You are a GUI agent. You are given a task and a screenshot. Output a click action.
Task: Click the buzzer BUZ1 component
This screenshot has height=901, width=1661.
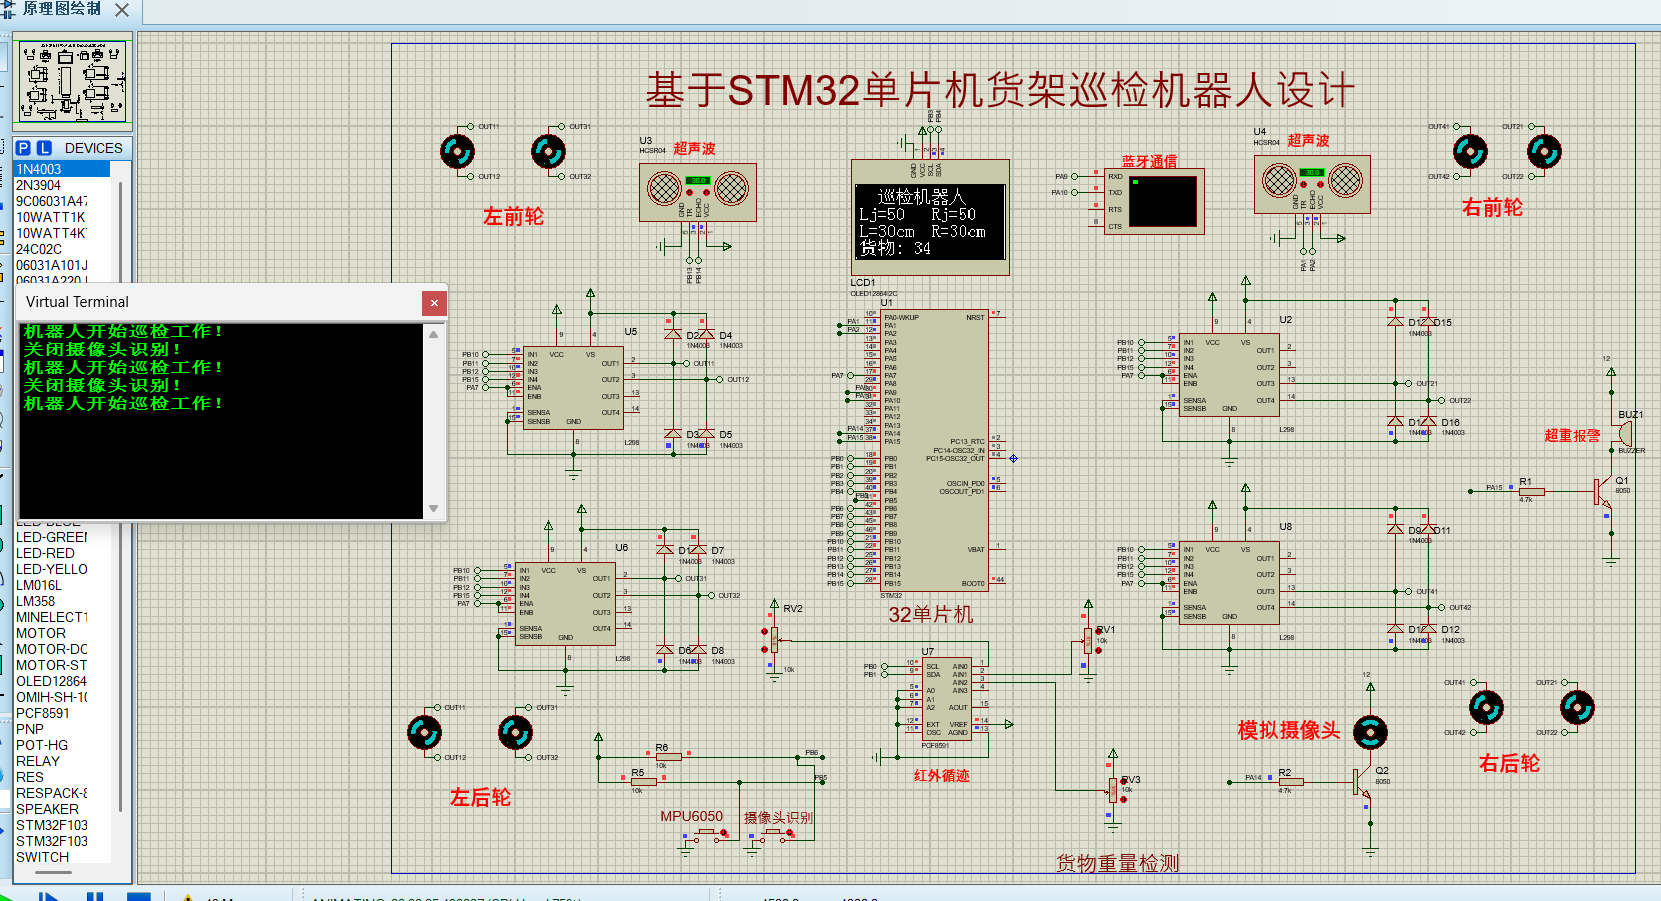tap(1626, 434)
